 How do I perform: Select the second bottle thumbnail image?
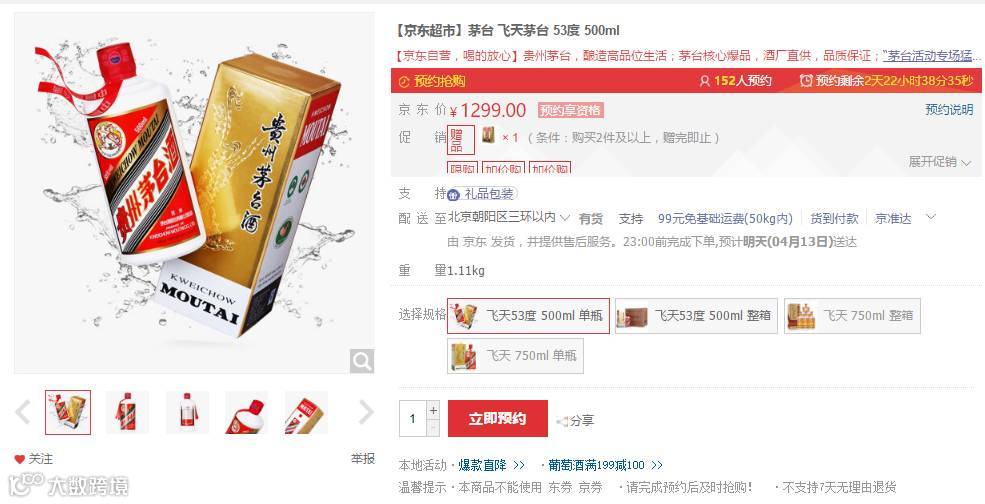tap(128, 412)
